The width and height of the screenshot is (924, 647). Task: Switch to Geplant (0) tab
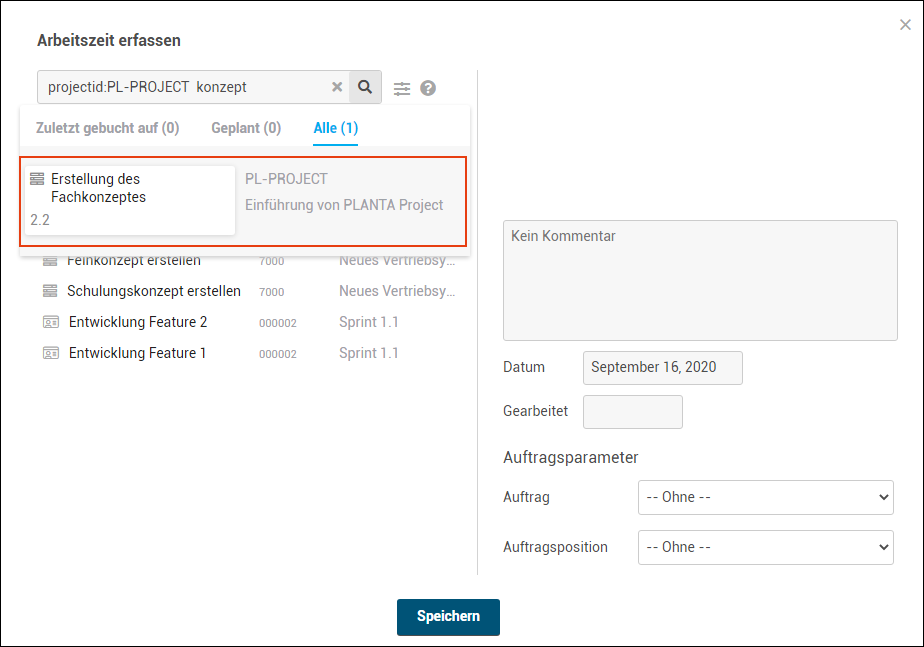[x=246, y=128]
